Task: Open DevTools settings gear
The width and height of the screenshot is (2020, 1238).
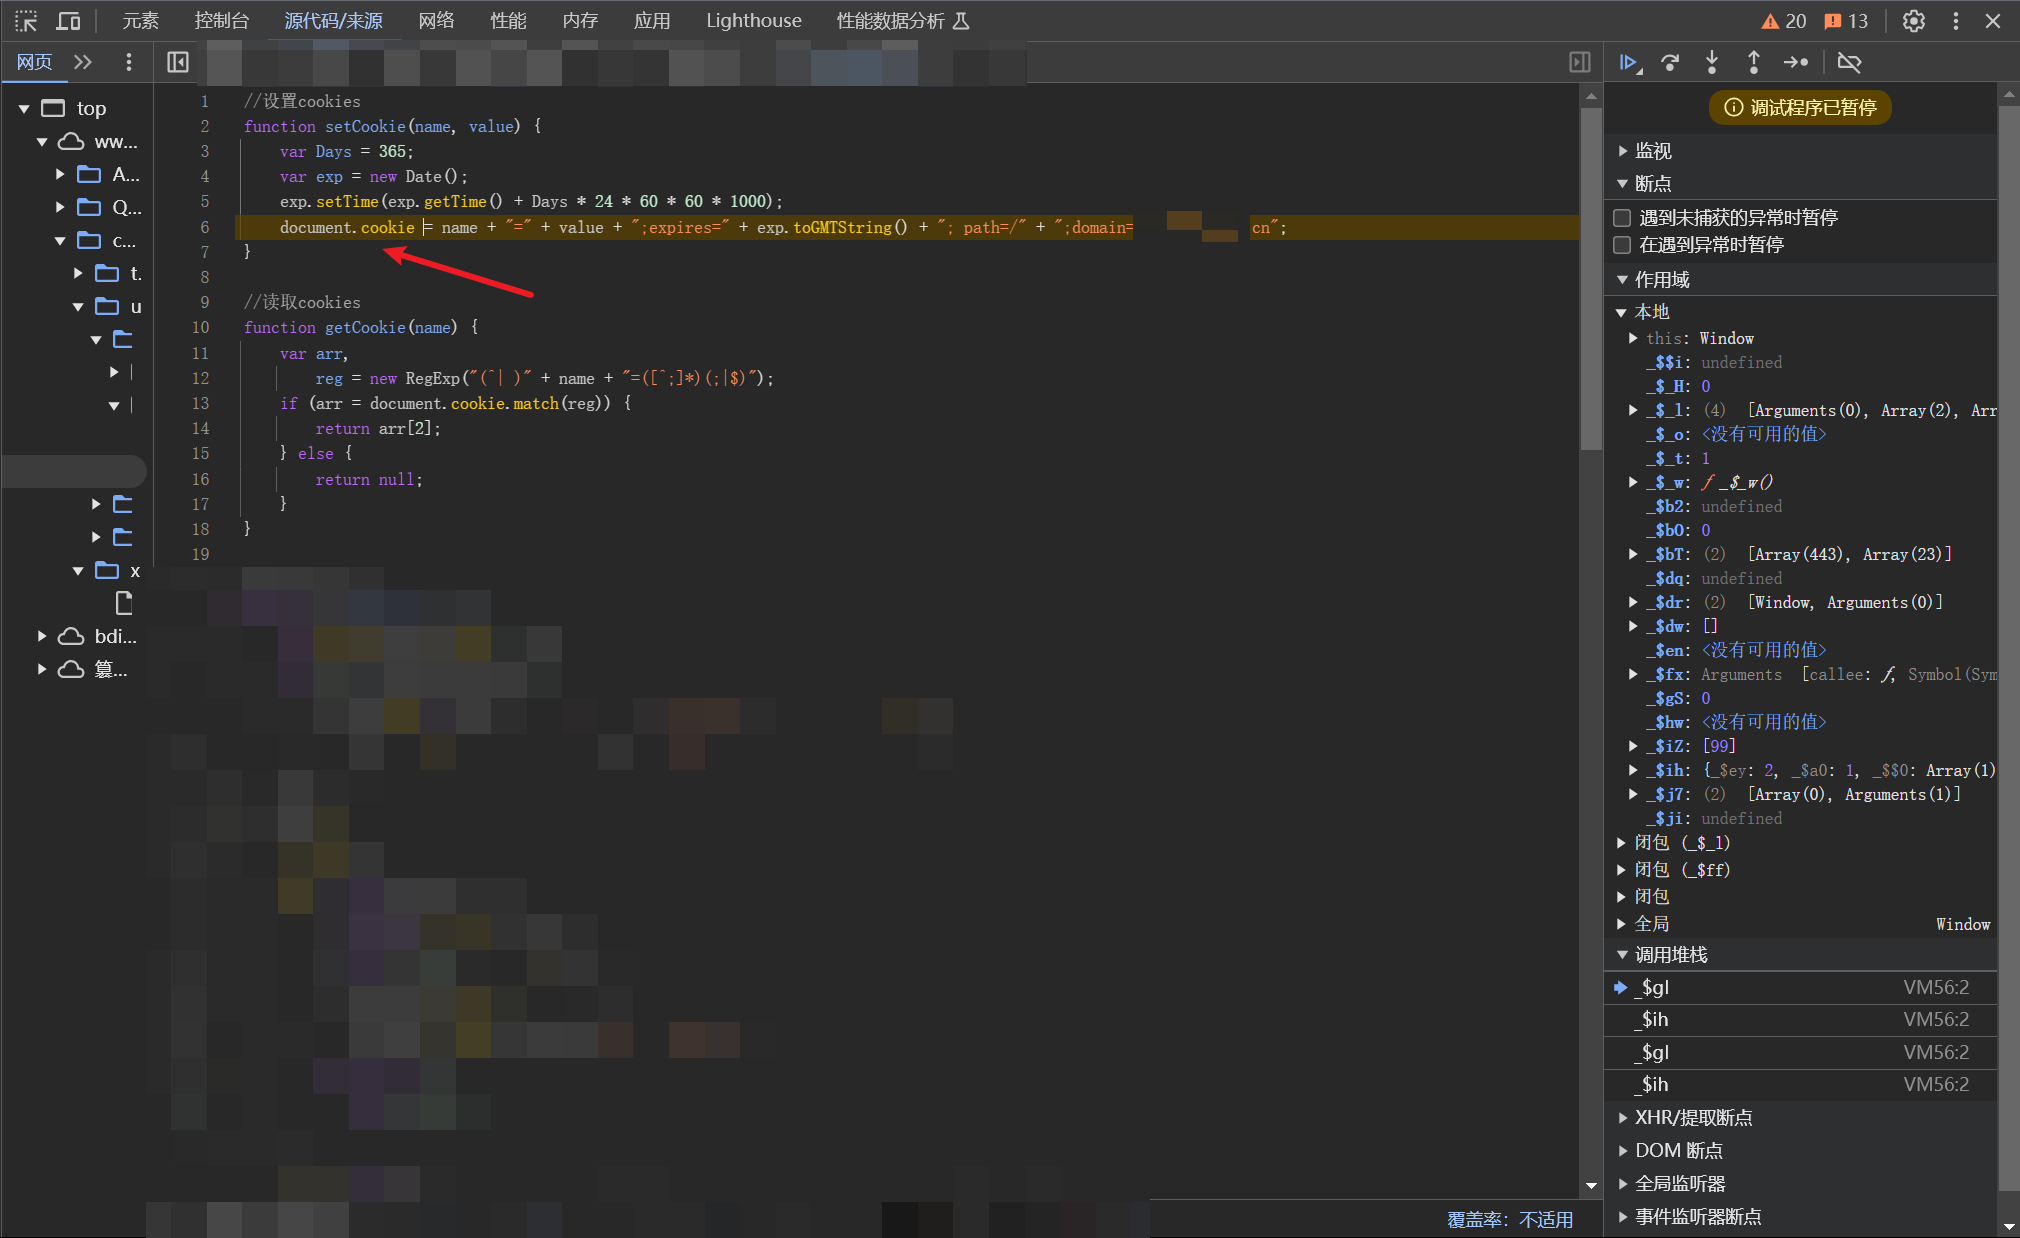Action: point(1913,21)
